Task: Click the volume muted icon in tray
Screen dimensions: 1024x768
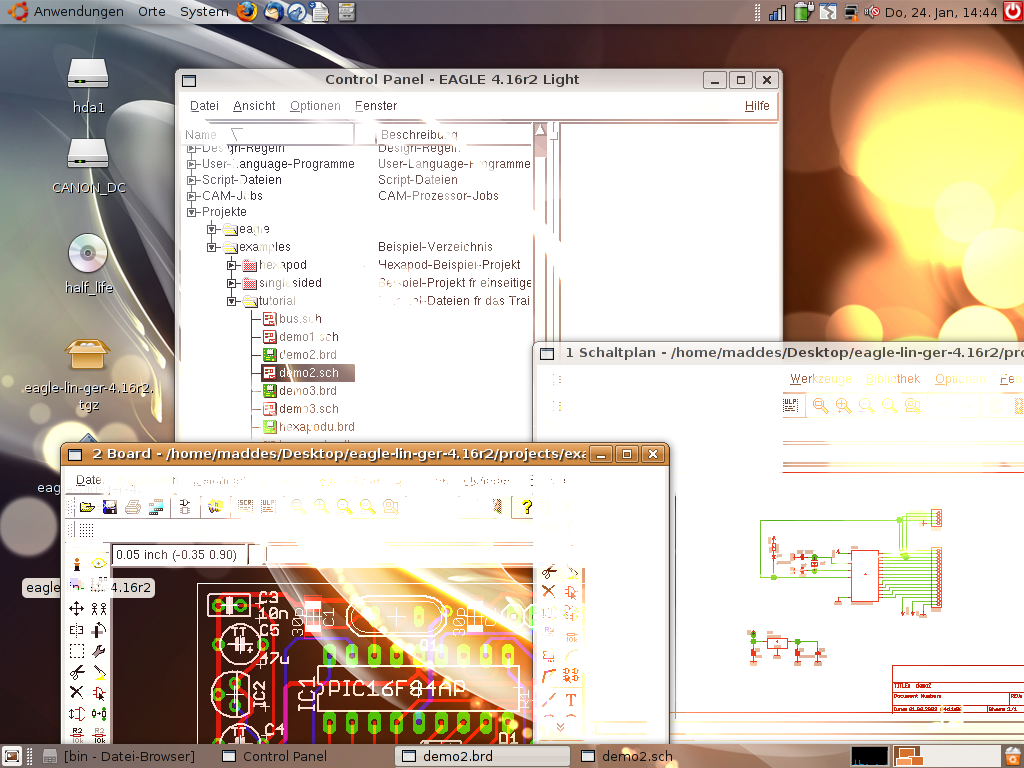Action: tap(871, 12)
